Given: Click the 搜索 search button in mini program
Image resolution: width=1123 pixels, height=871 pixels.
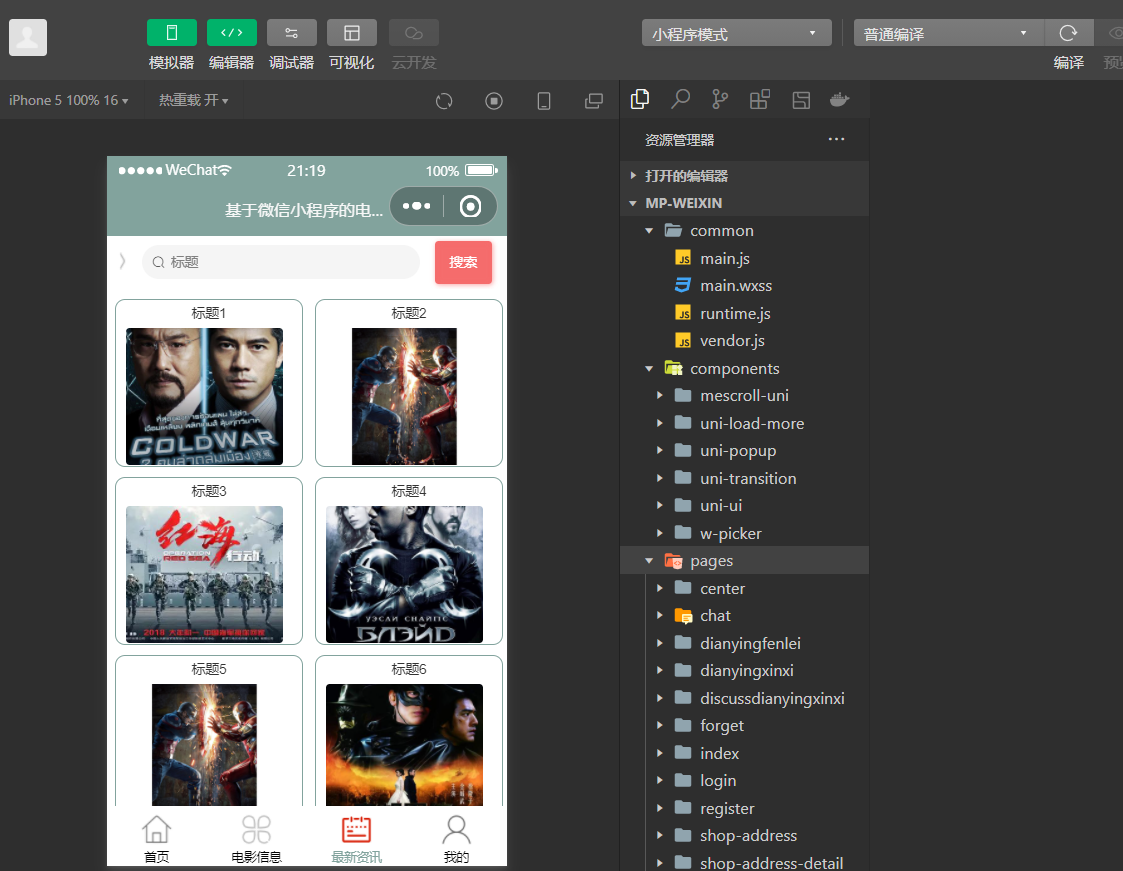Looking at the screenshot, I should [463, 262].
